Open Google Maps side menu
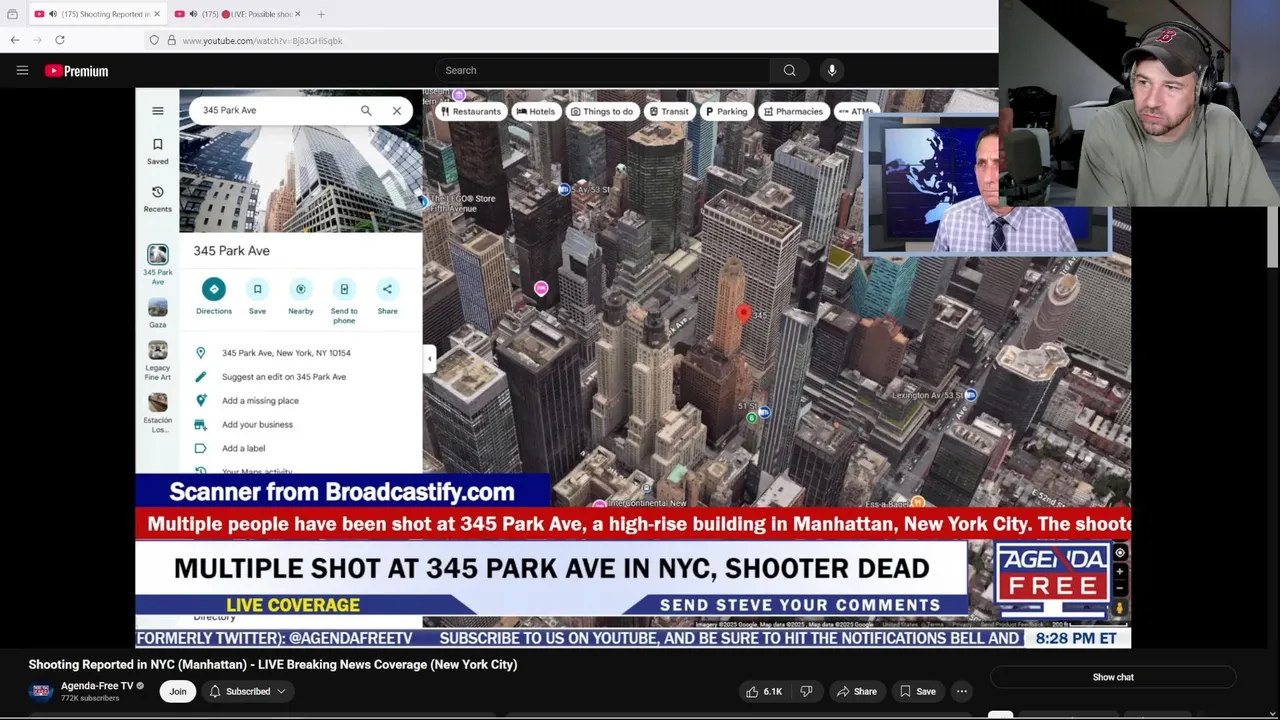The image size is (1280, 720). (158, 111)
